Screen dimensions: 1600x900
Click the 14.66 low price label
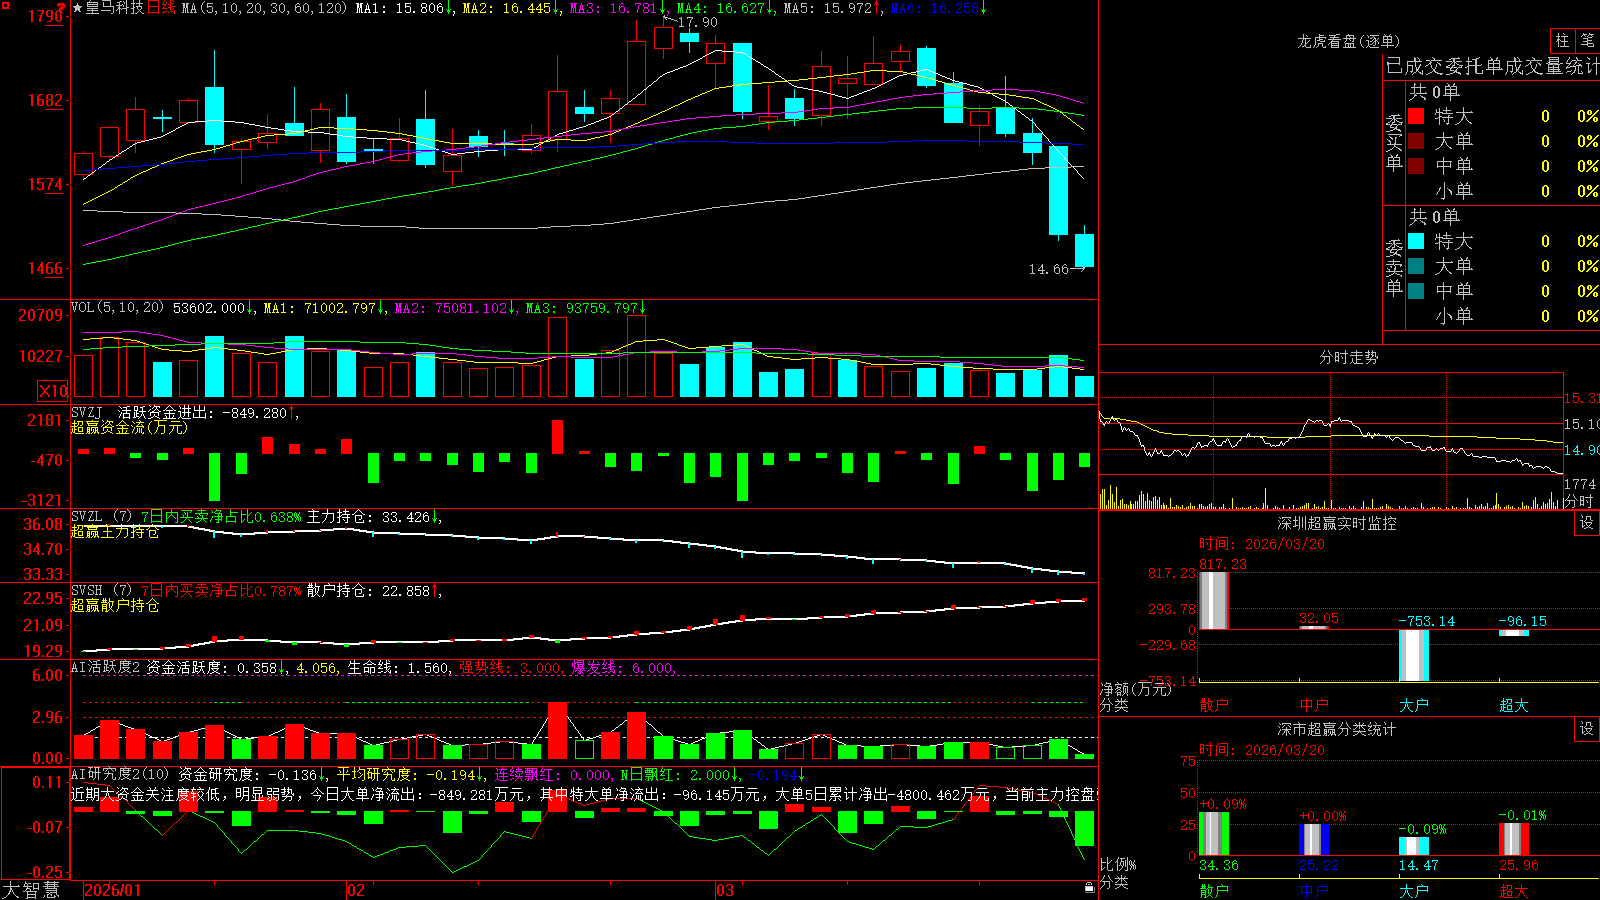1048,269
